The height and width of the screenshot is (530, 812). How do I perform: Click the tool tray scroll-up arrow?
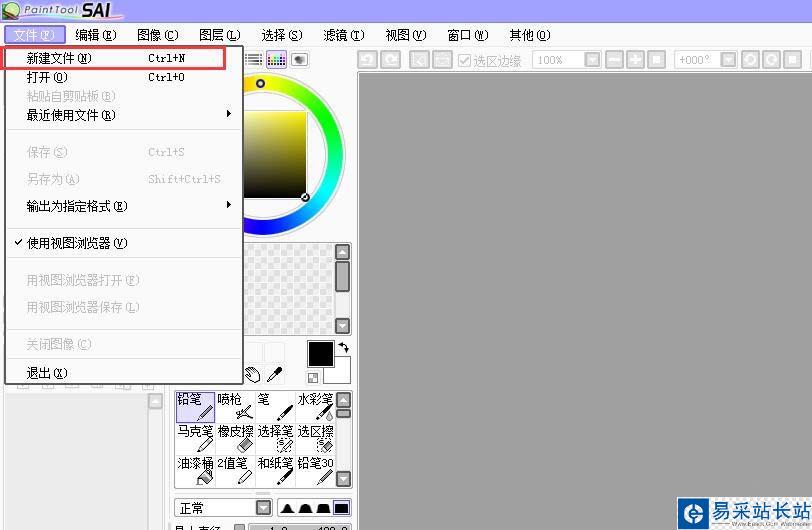pyautogui.click(x=343, y=399)
